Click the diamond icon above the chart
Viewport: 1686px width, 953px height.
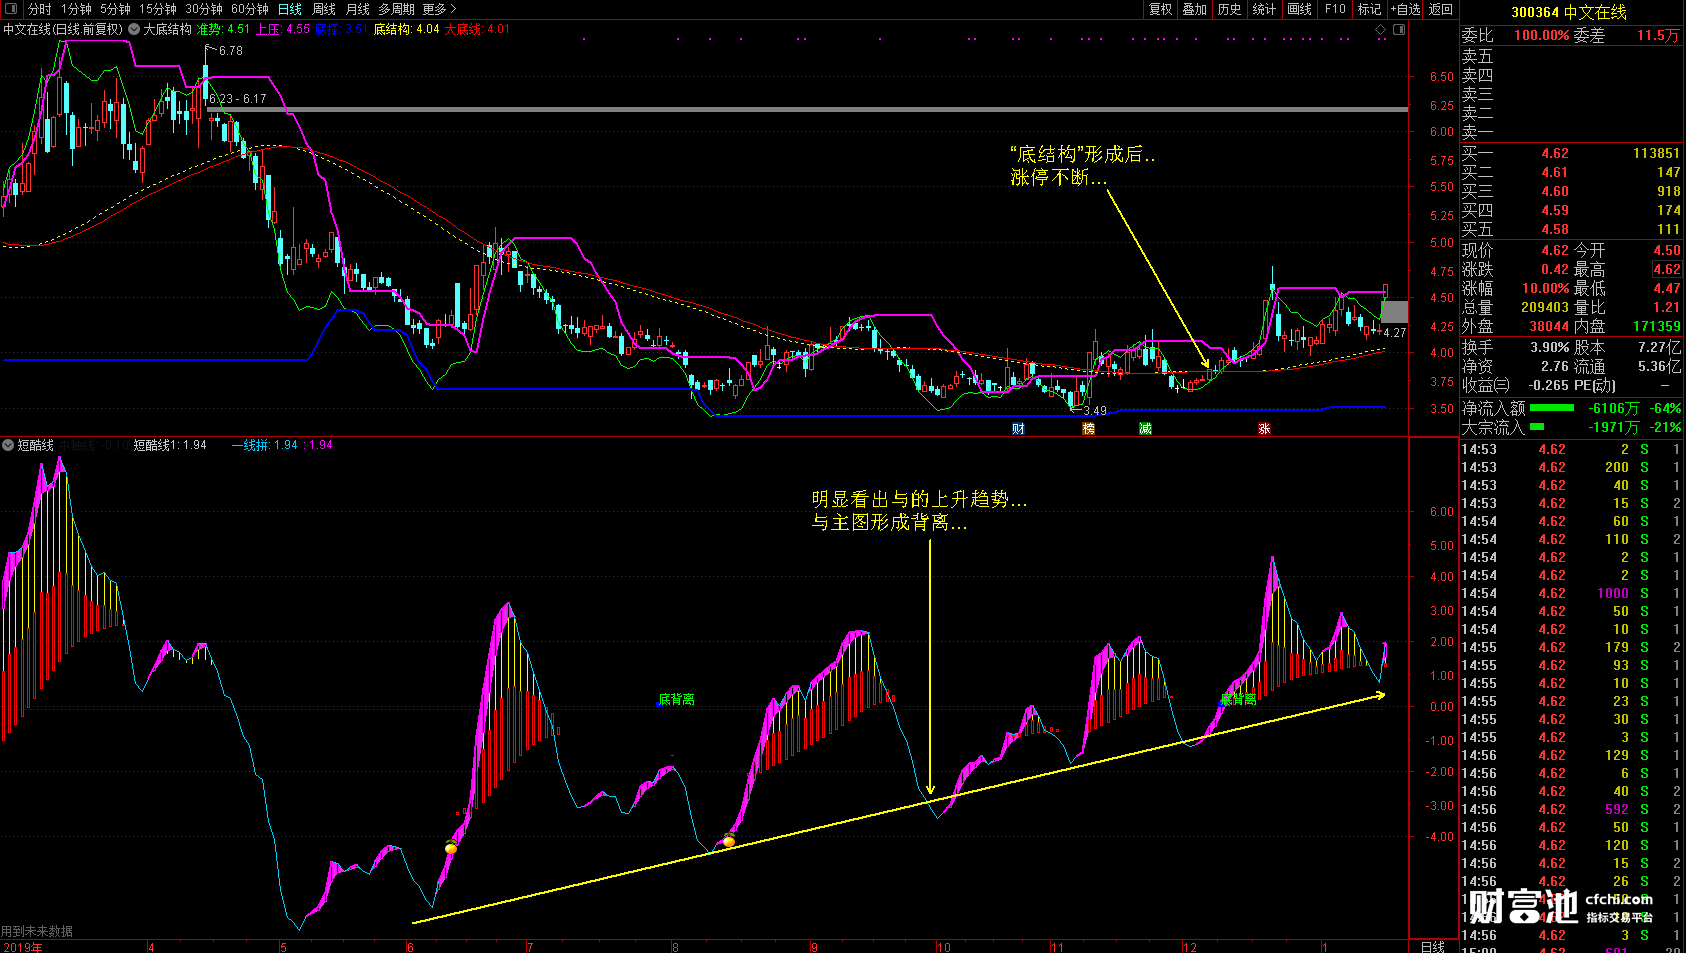pyautogui.click(x=1381, y=29)
